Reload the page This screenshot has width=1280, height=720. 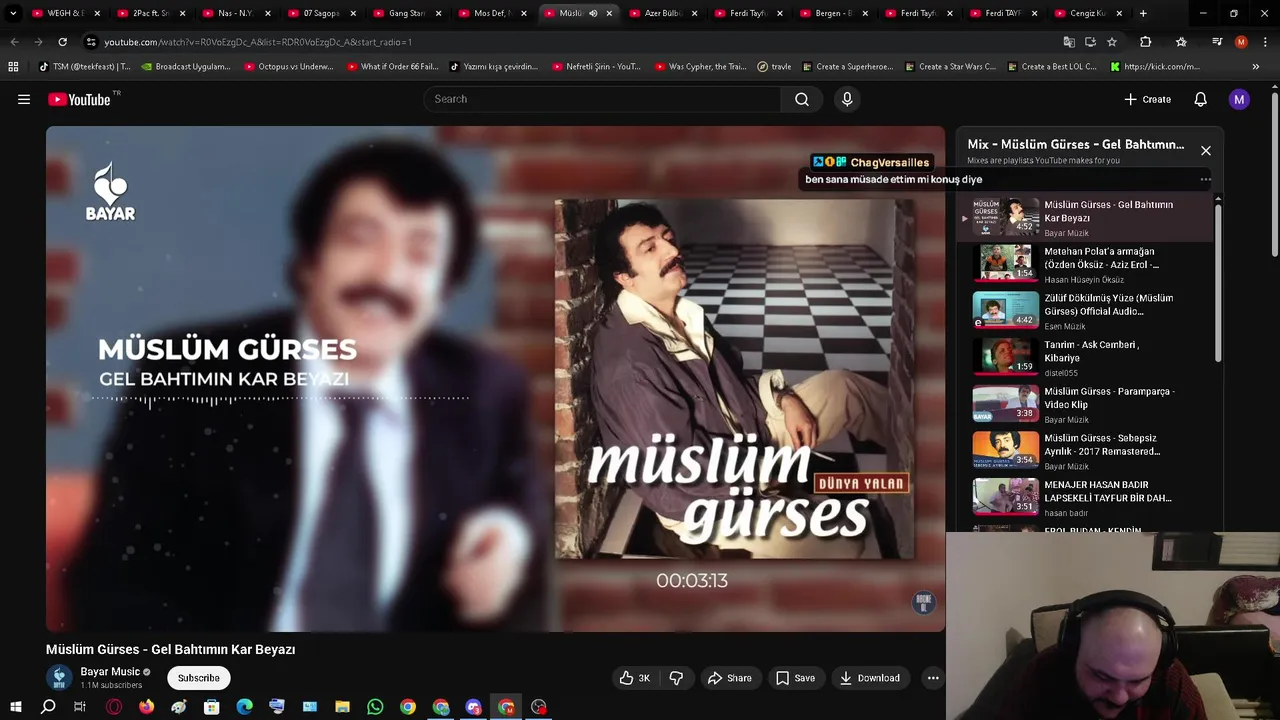click(62, 42)
